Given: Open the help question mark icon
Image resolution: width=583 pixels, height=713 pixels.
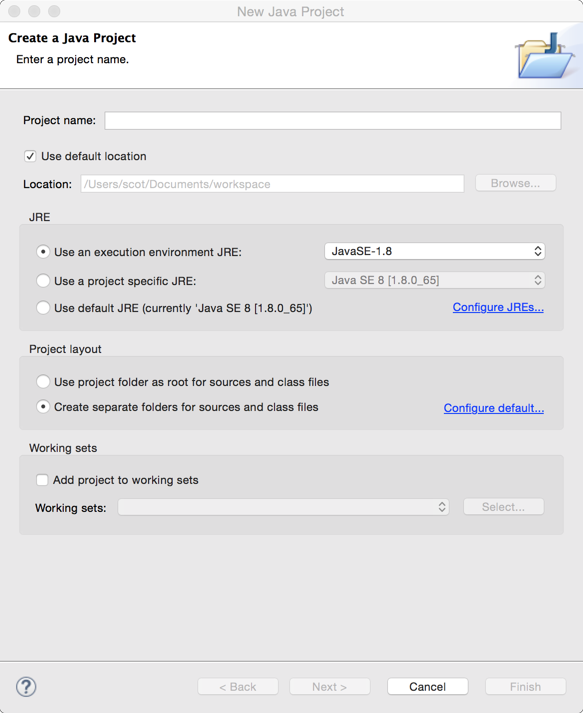Looking at the screenshot, I should (x=26, y=687).
